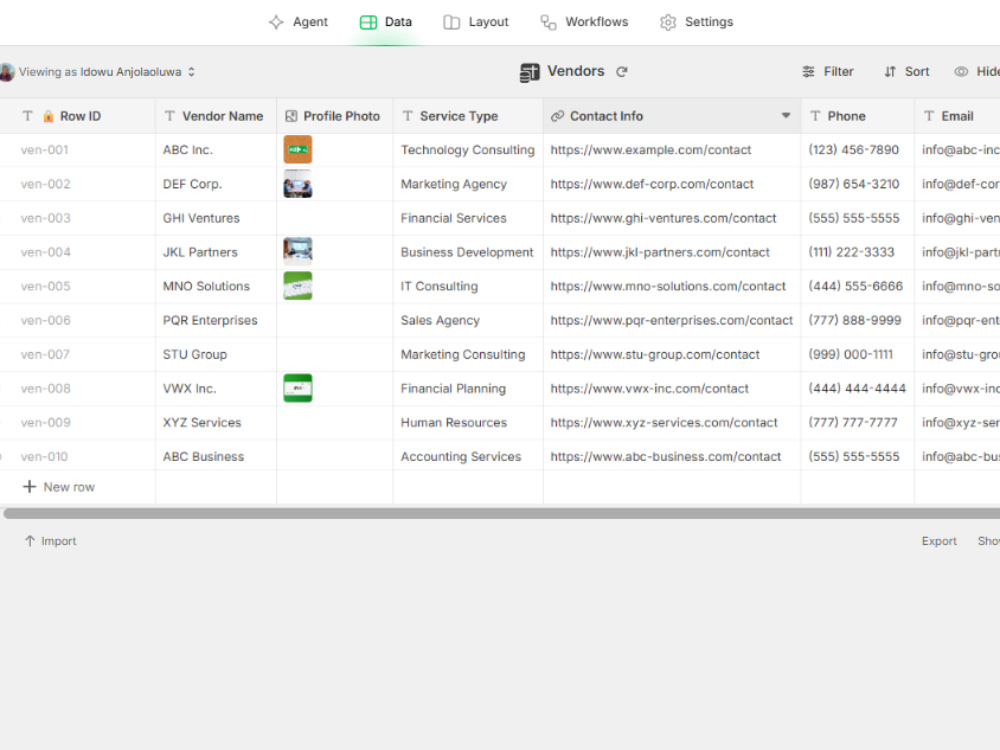Open the Agent tab
The image size is (1000, 750).
(x=298, y=22)
